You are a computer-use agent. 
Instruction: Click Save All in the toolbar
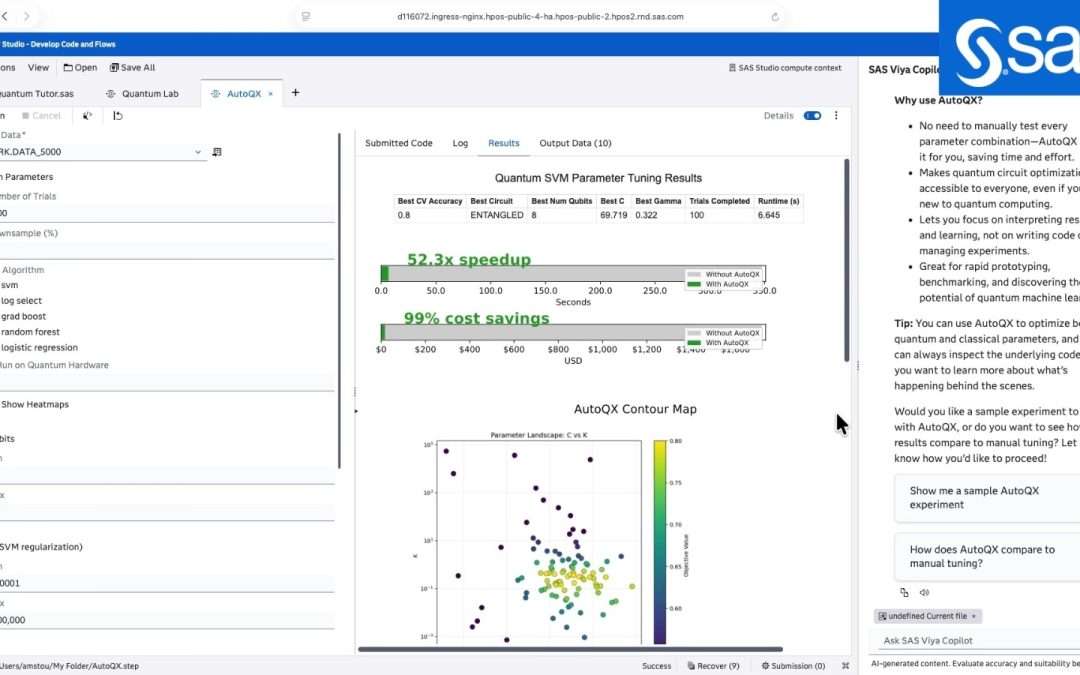point(133,68)
